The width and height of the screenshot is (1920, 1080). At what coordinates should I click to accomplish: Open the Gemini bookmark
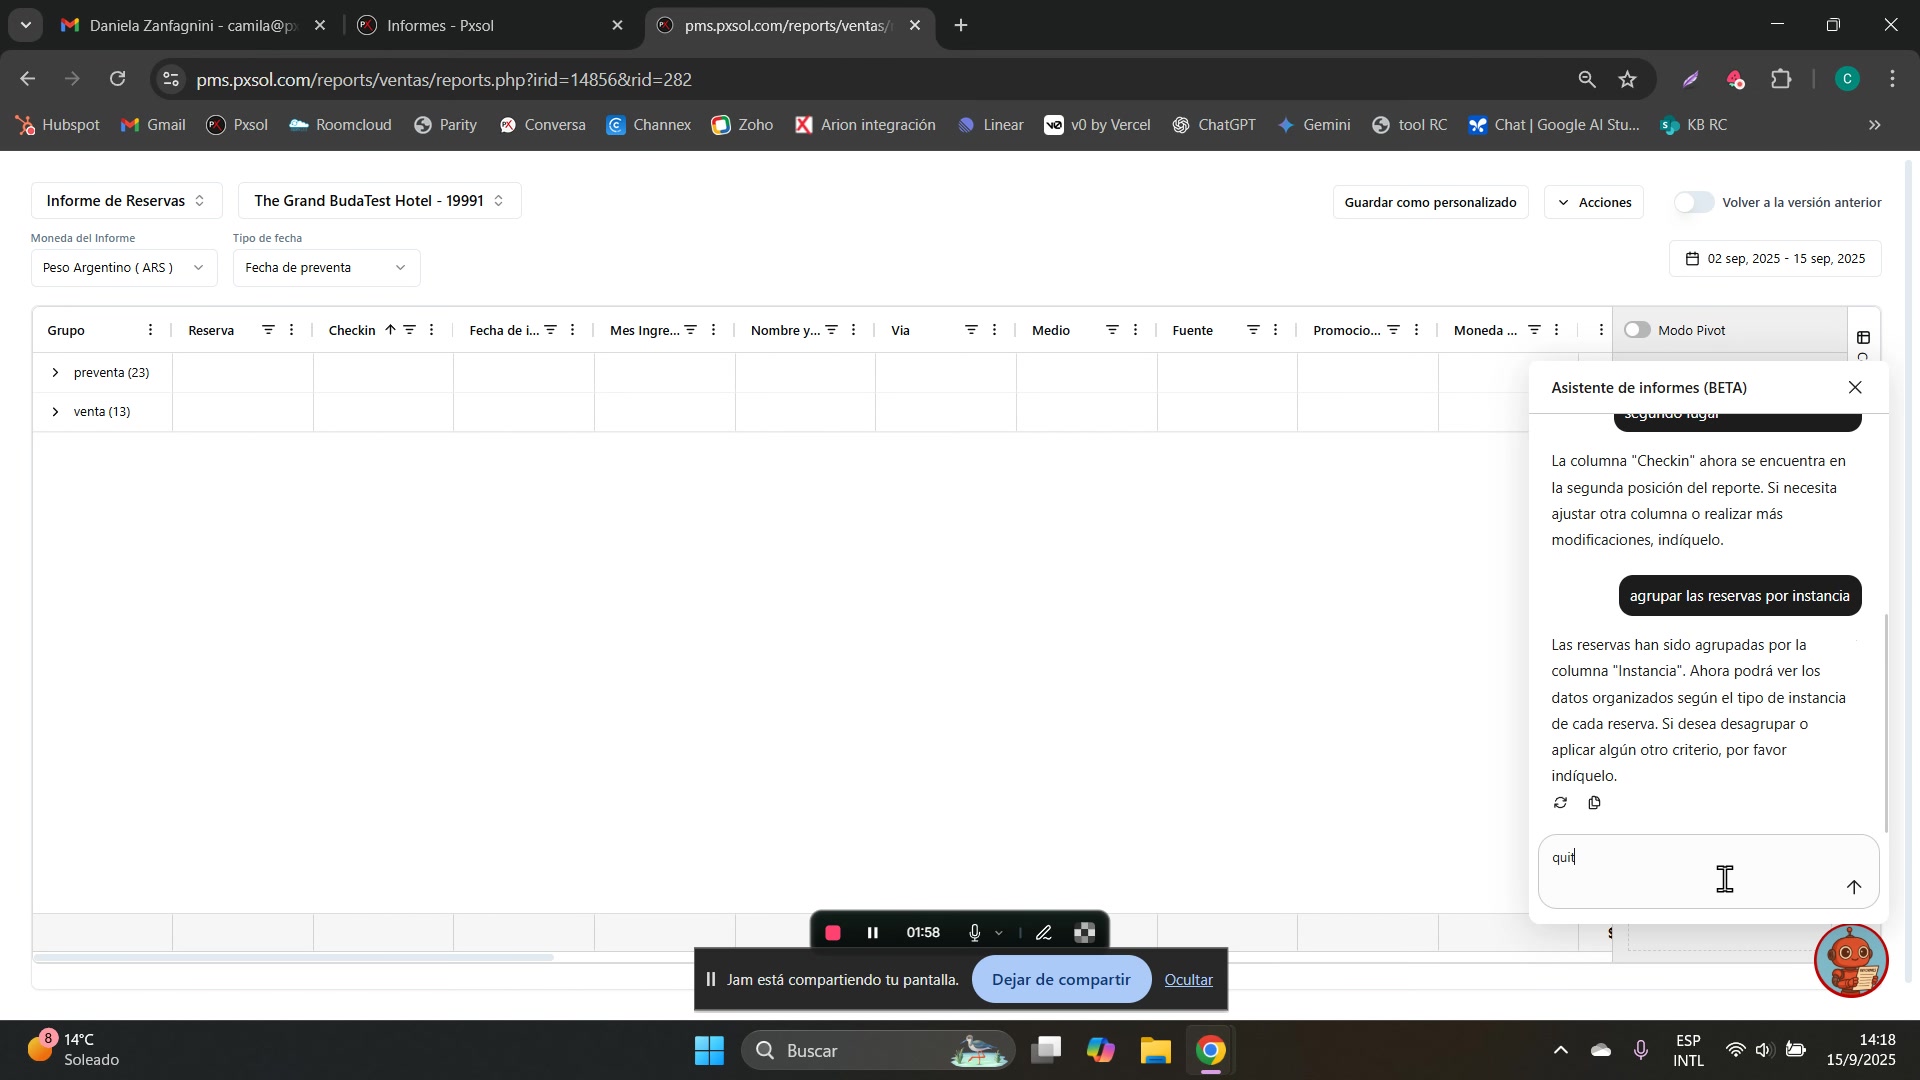[1314, 125]
